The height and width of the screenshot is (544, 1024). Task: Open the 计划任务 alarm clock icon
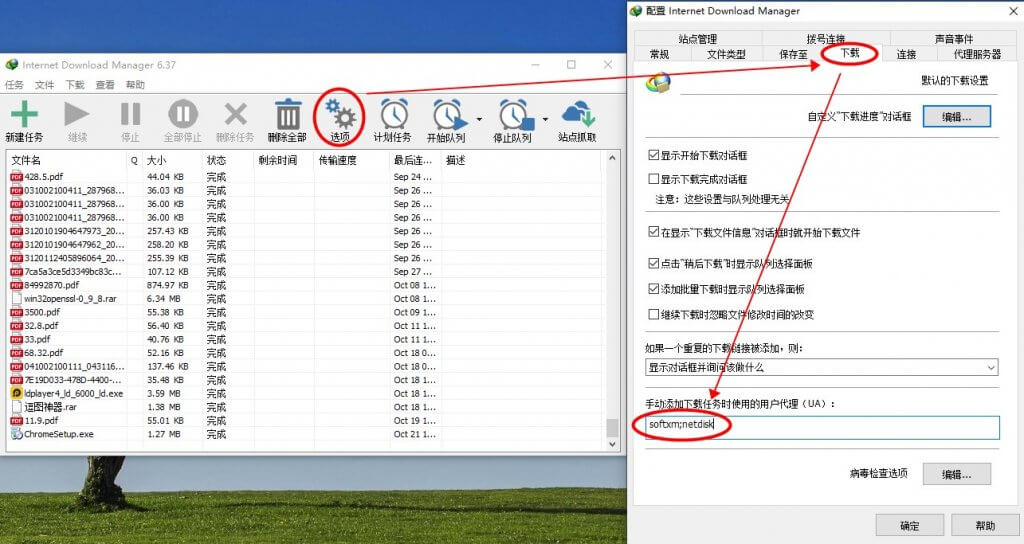click(x=394, y=114)
